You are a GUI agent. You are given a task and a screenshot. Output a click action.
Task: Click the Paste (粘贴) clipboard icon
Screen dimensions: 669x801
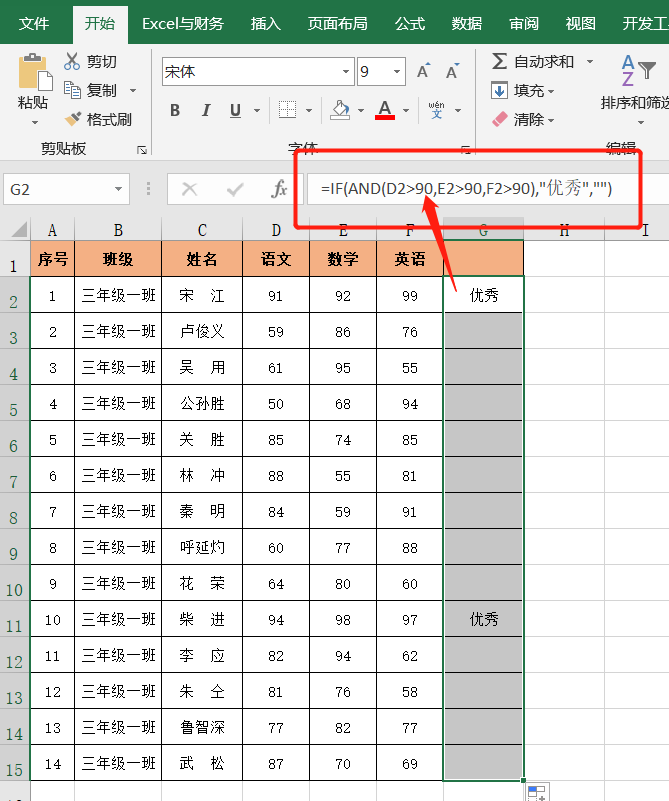[x=33, y=73]
